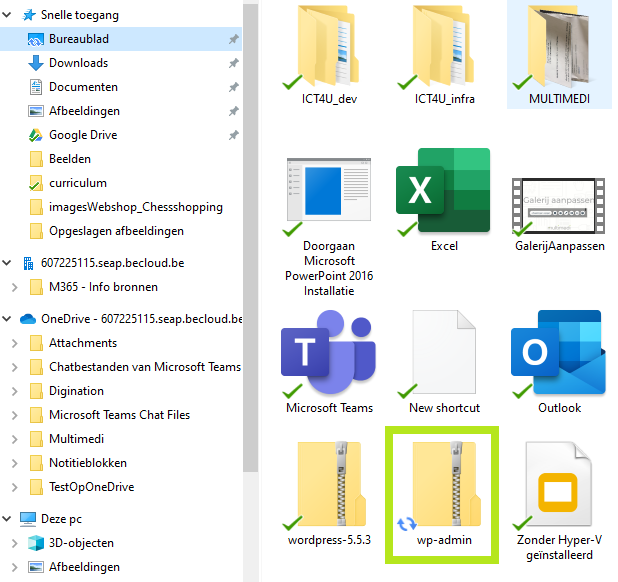Expand the Digination folder node

(x=15, y=391)
